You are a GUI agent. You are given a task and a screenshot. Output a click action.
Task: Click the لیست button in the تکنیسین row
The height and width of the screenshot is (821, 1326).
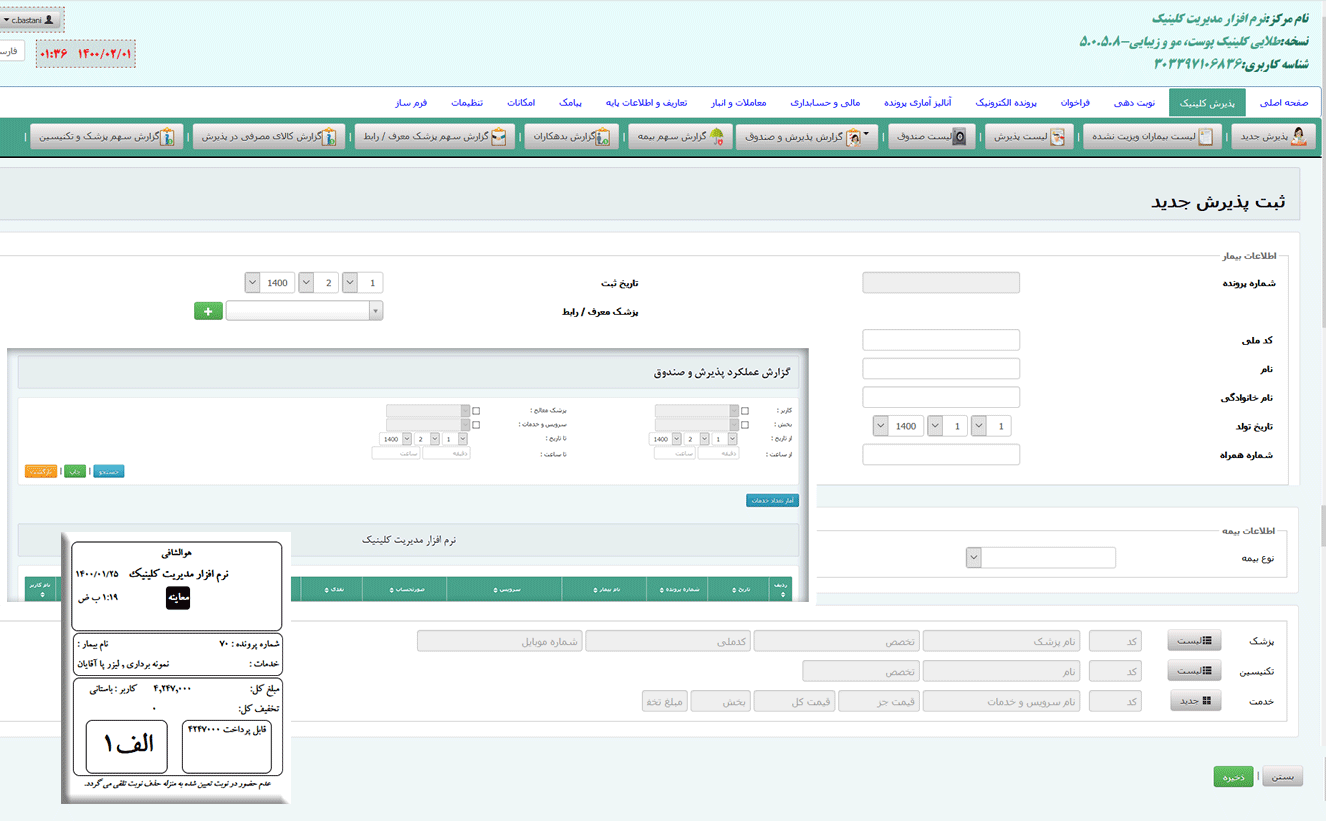point(1194,671)
